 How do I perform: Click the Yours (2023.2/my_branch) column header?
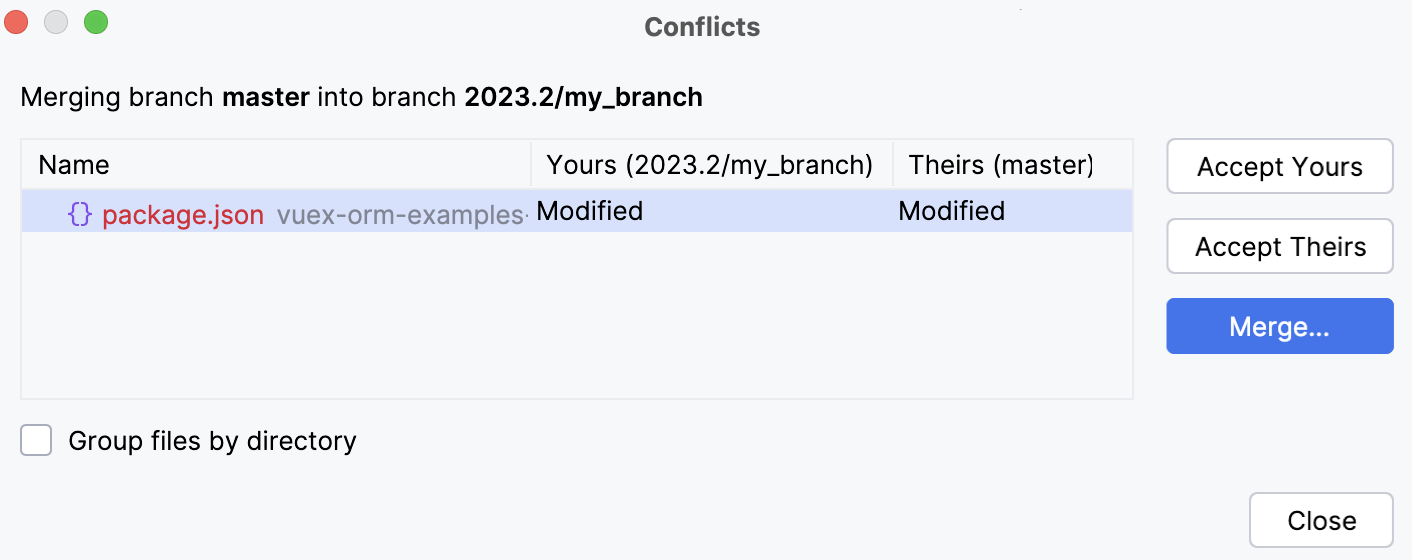710,165
